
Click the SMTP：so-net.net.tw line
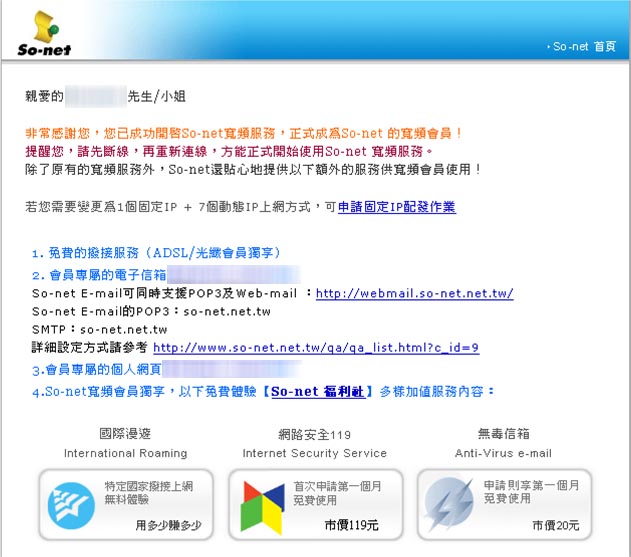(99, 330)
